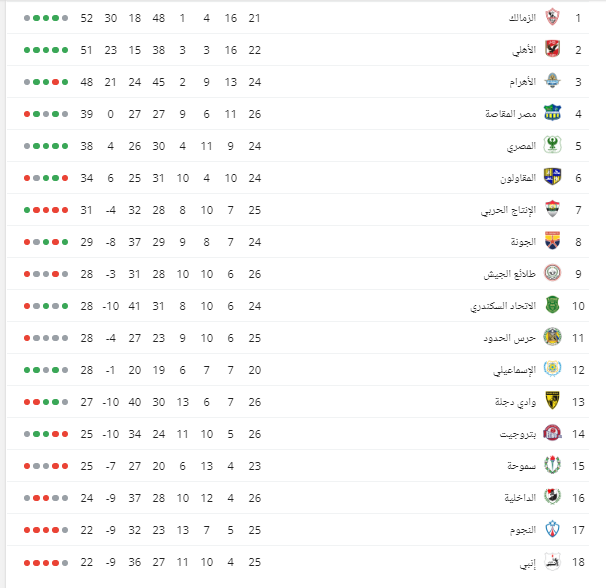
Task: Open the الاتحاد السكندري team link
Action: click(503, 306)
